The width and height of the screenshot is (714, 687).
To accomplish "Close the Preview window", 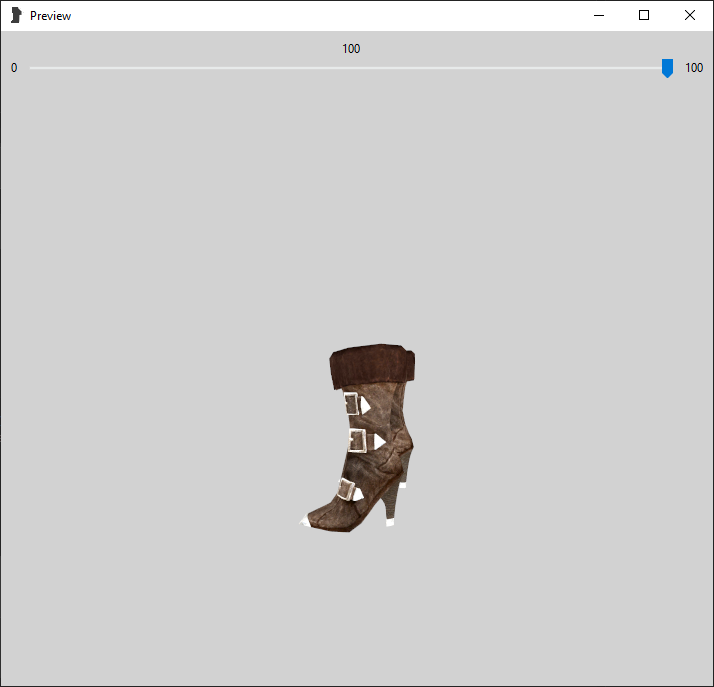I will [689, 15].
